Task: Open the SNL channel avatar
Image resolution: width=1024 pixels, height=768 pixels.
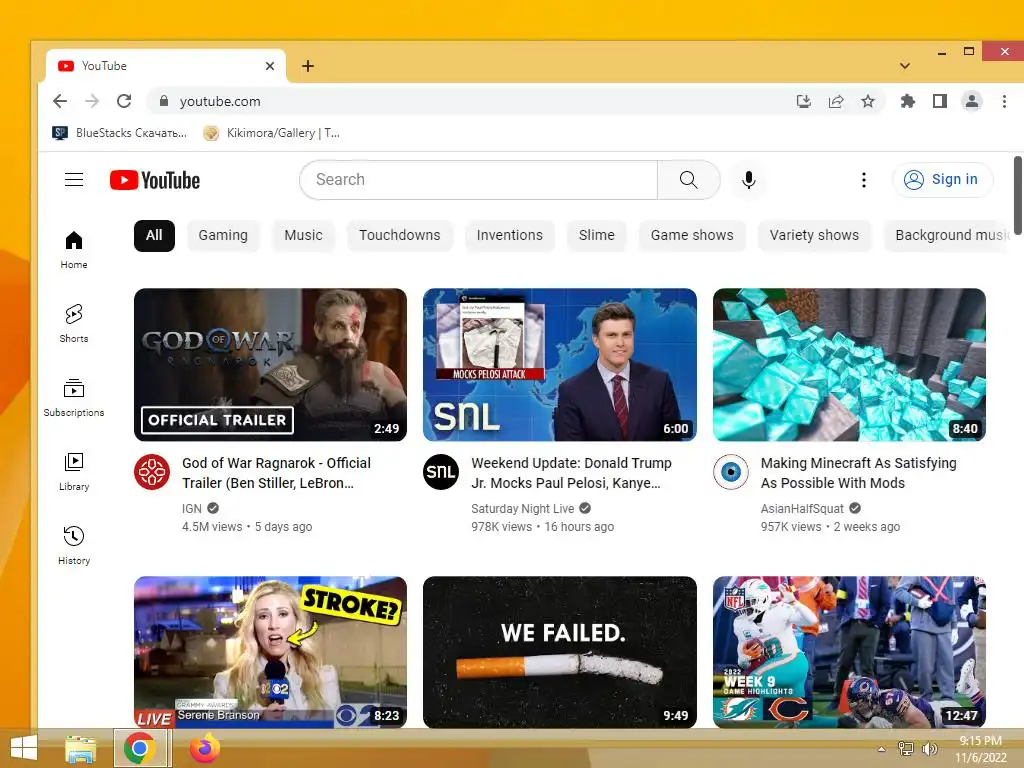Action: [441, 472]
